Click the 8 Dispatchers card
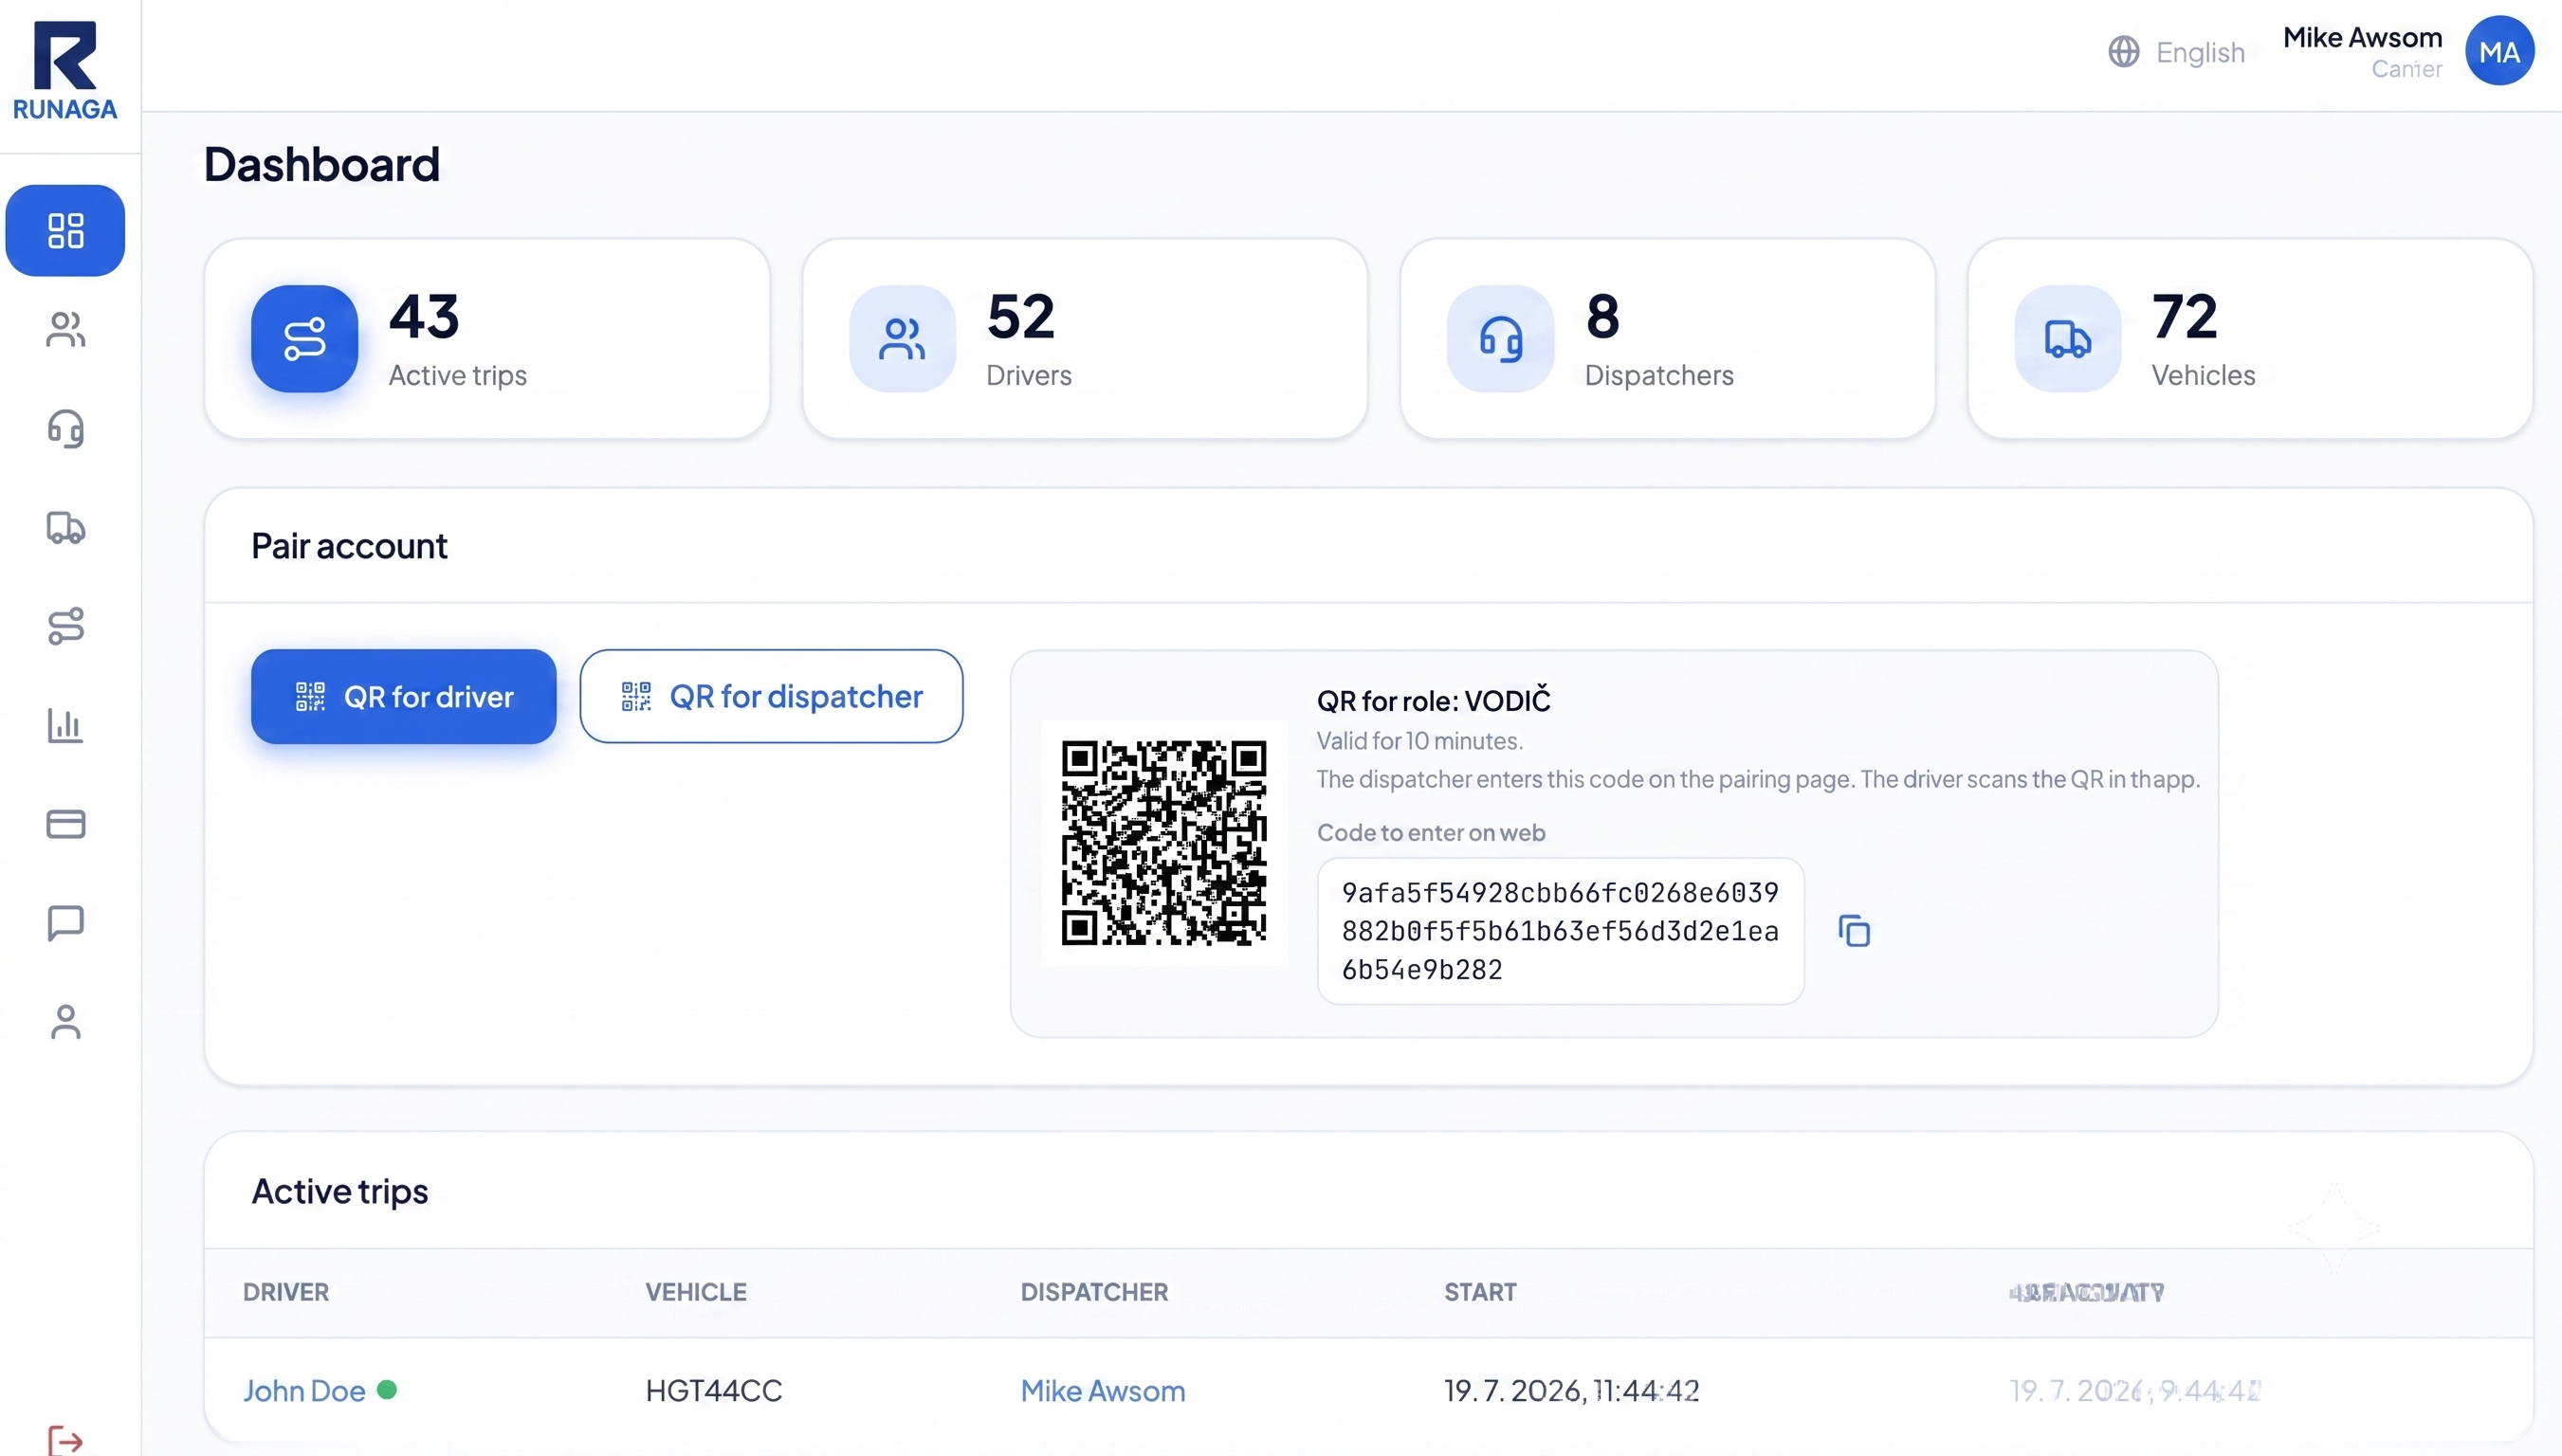This screenshot has width=2562, height=1456. pyautogui.click(x=1667, y=338)
